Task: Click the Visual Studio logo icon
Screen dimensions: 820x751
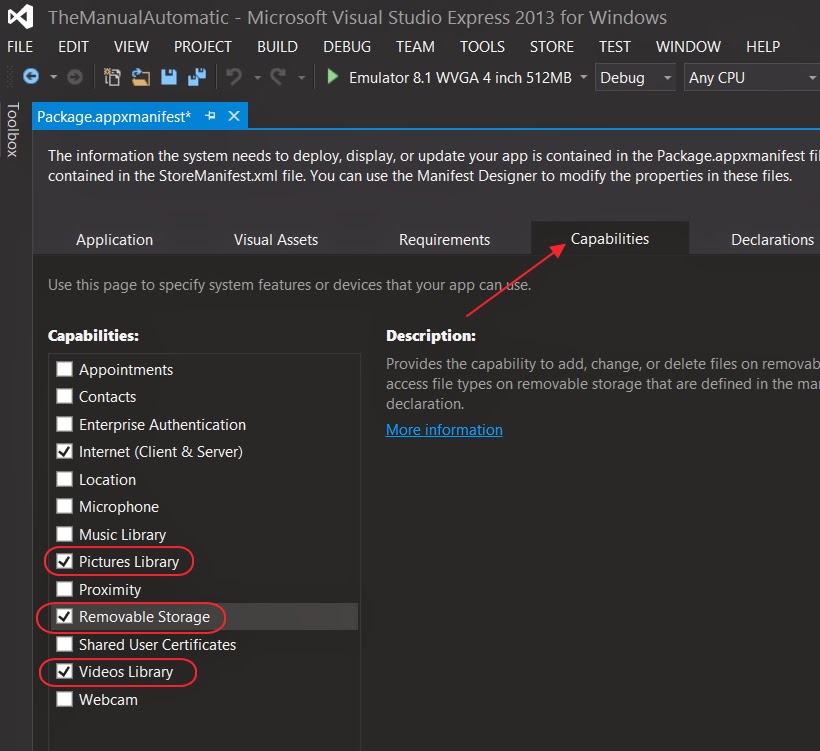Action: [20, 17]
